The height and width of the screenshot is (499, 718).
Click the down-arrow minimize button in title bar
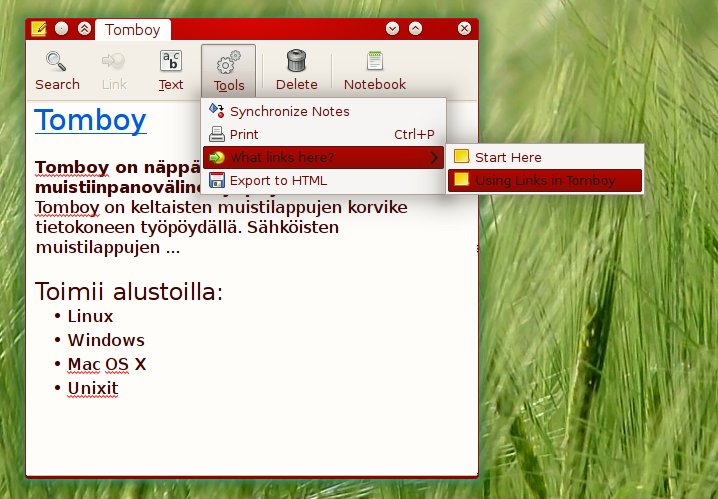pos(392,28)
